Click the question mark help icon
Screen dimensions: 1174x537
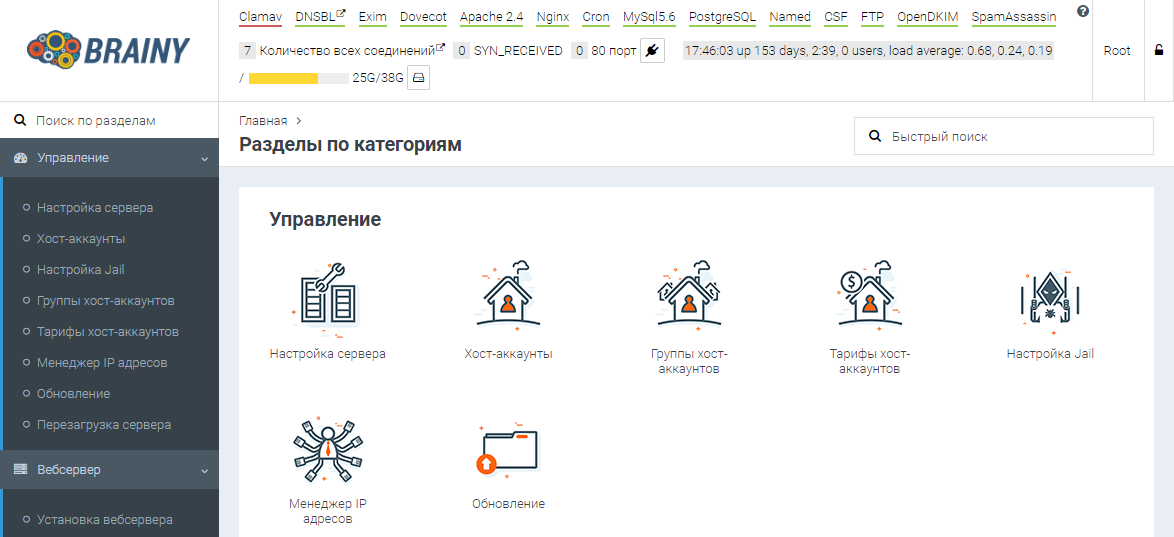coord(1083,12)
